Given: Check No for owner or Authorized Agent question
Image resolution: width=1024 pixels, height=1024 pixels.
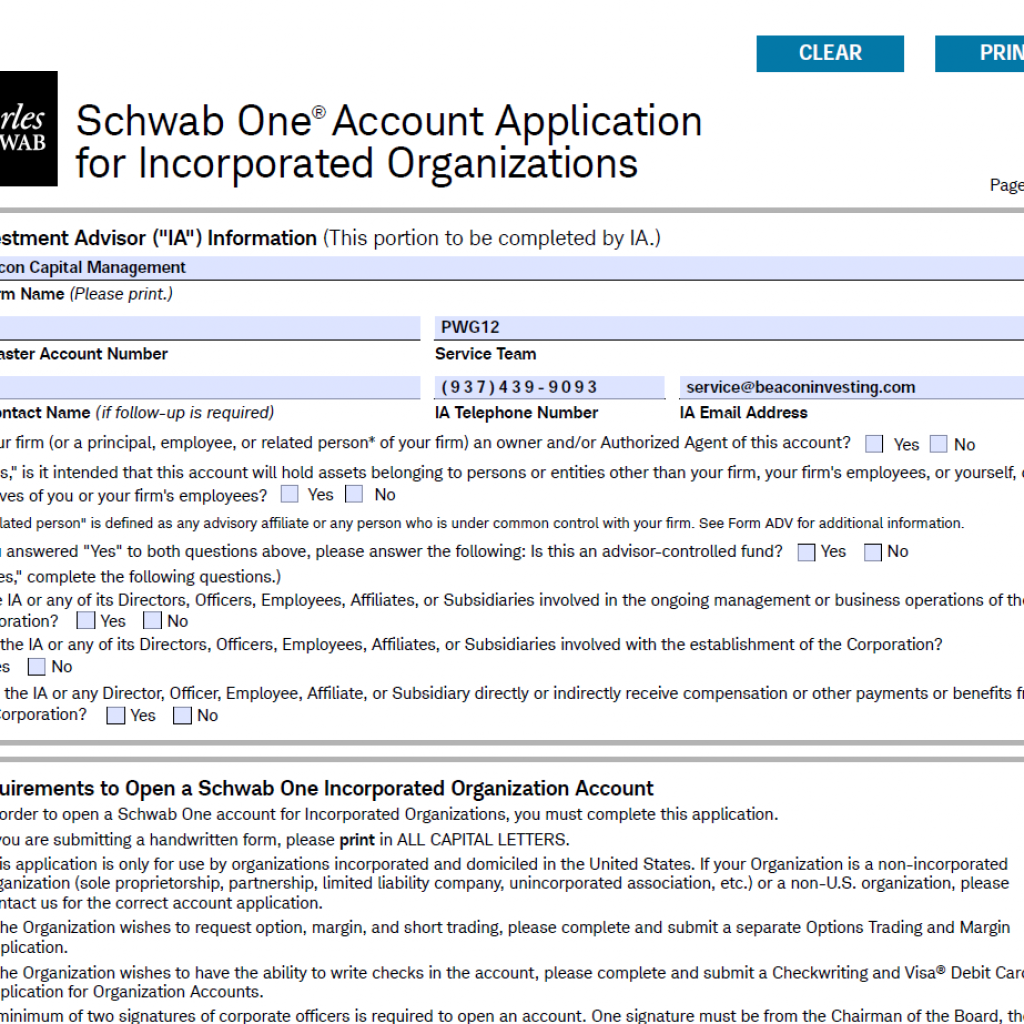Looking at the screenshot, I should click(938, 444).
